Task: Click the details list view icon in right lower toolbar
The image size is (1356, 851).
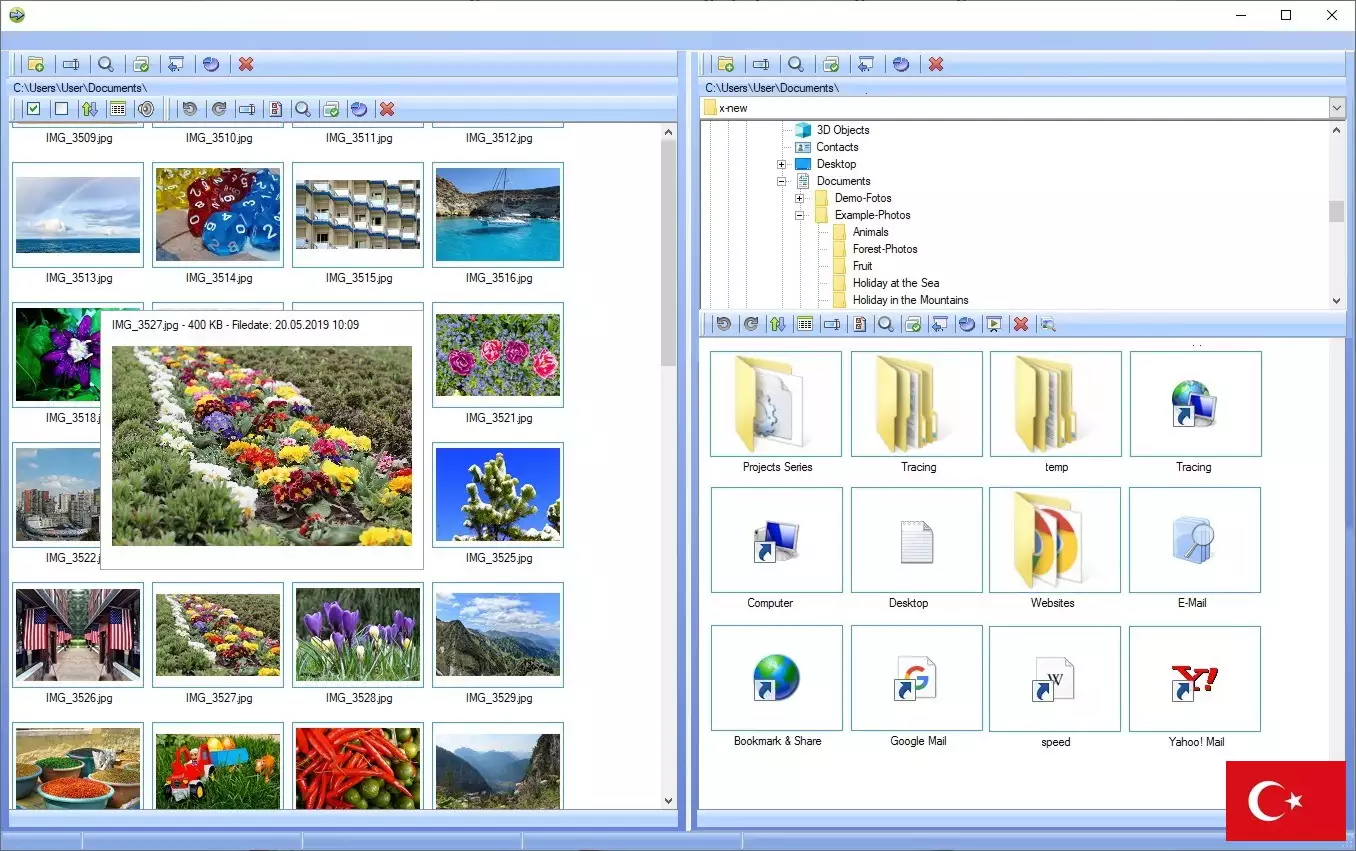Action: pos(804,324)
